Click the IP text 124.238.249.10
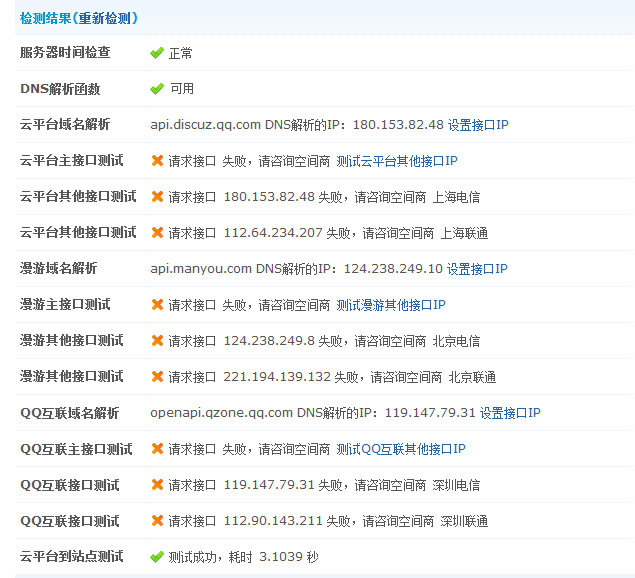The image size is (635, 578). coord(393,269)
